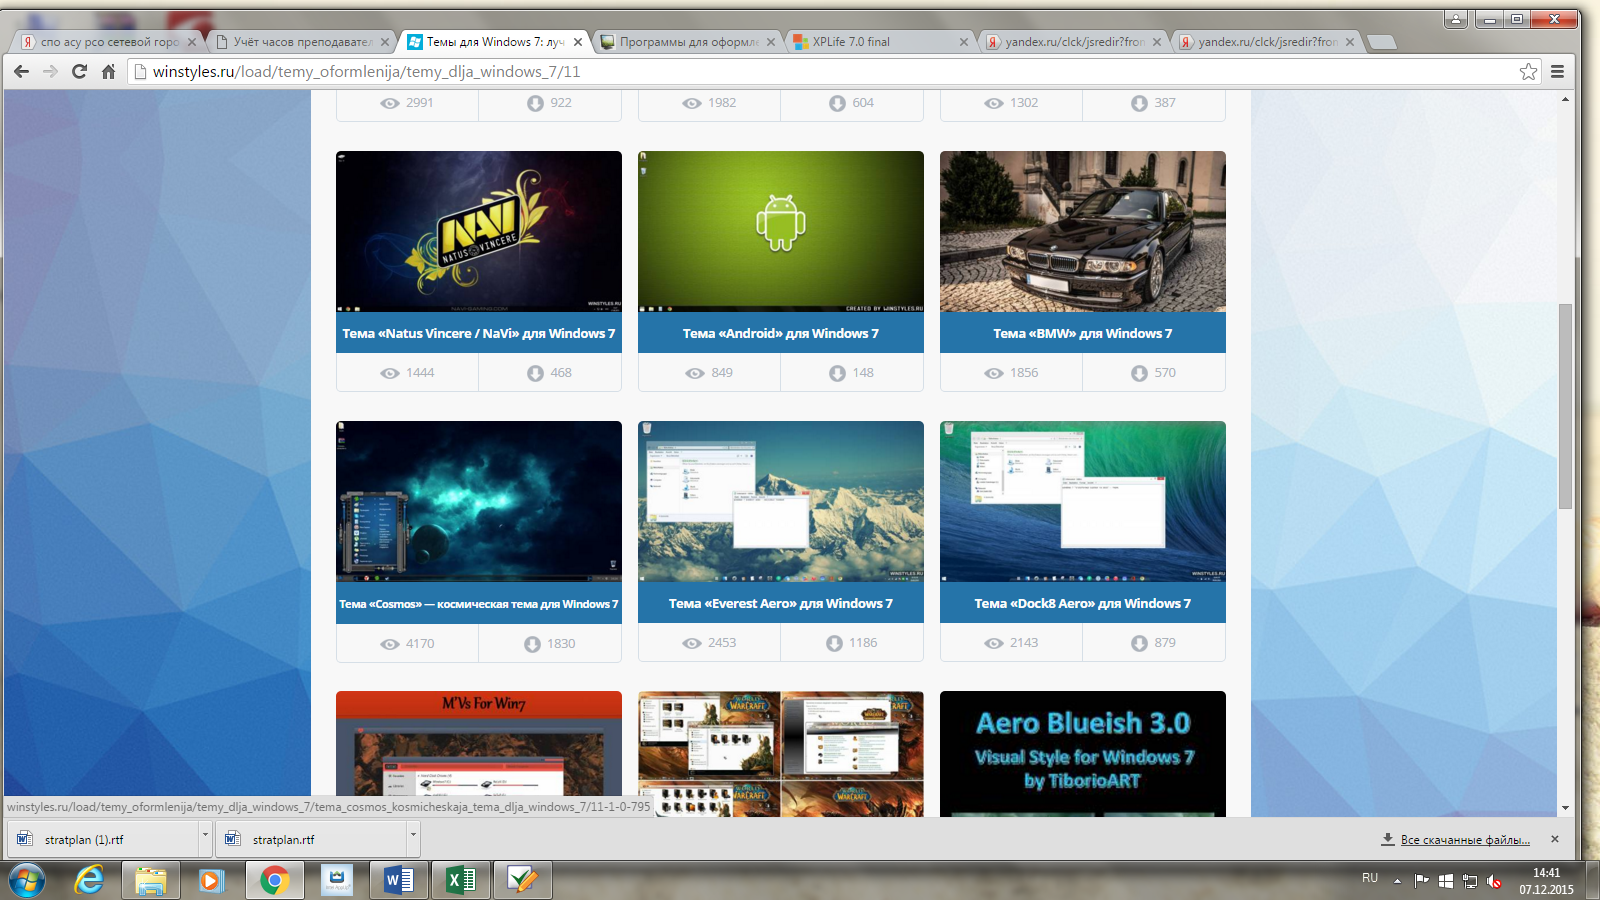The image size is (1600, 900).
Task: Reload the page with the refresh icon
Action: click(x=79, y=71)
